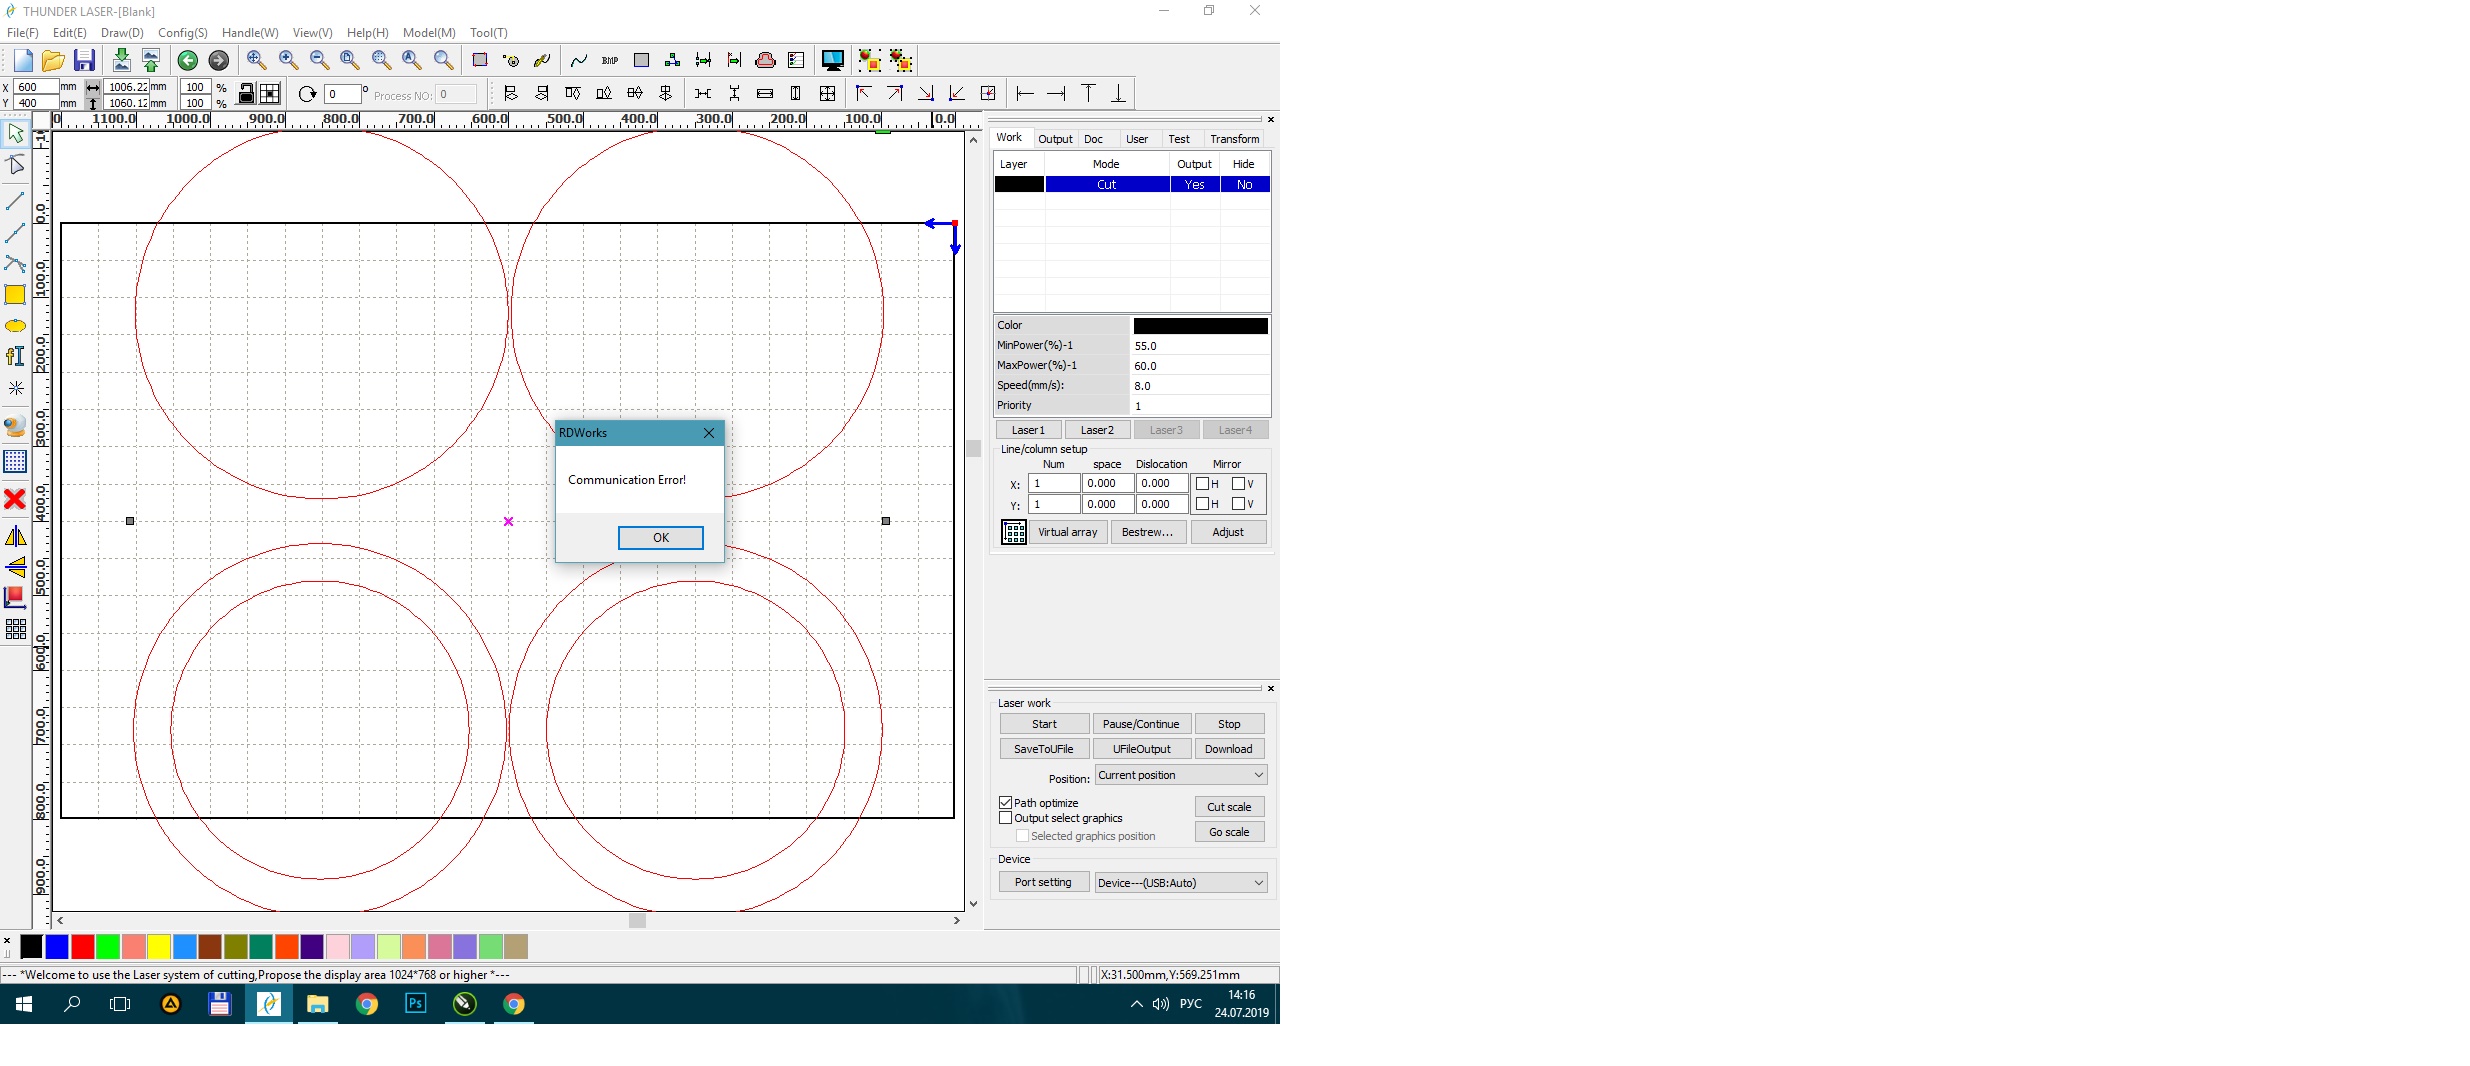This screenshot has width=2470, height=1066.
Task: Check the X row H mirror checkbox
Action: click(x=1202, y=484)
